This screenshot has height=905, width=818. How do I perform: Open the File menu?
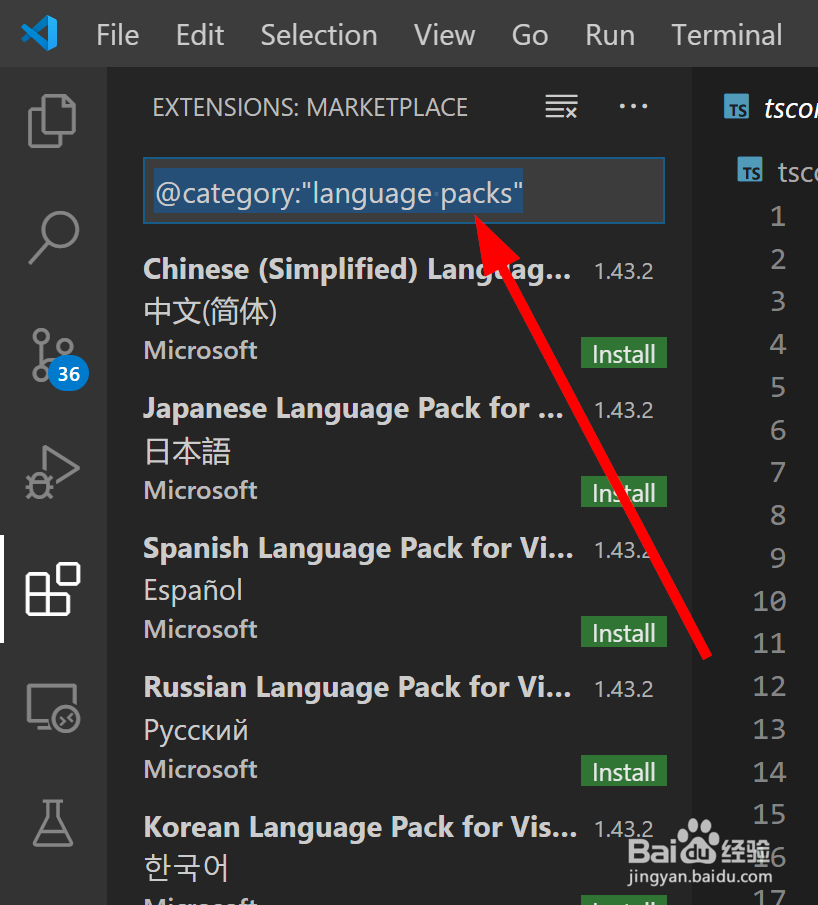(118, 35)
